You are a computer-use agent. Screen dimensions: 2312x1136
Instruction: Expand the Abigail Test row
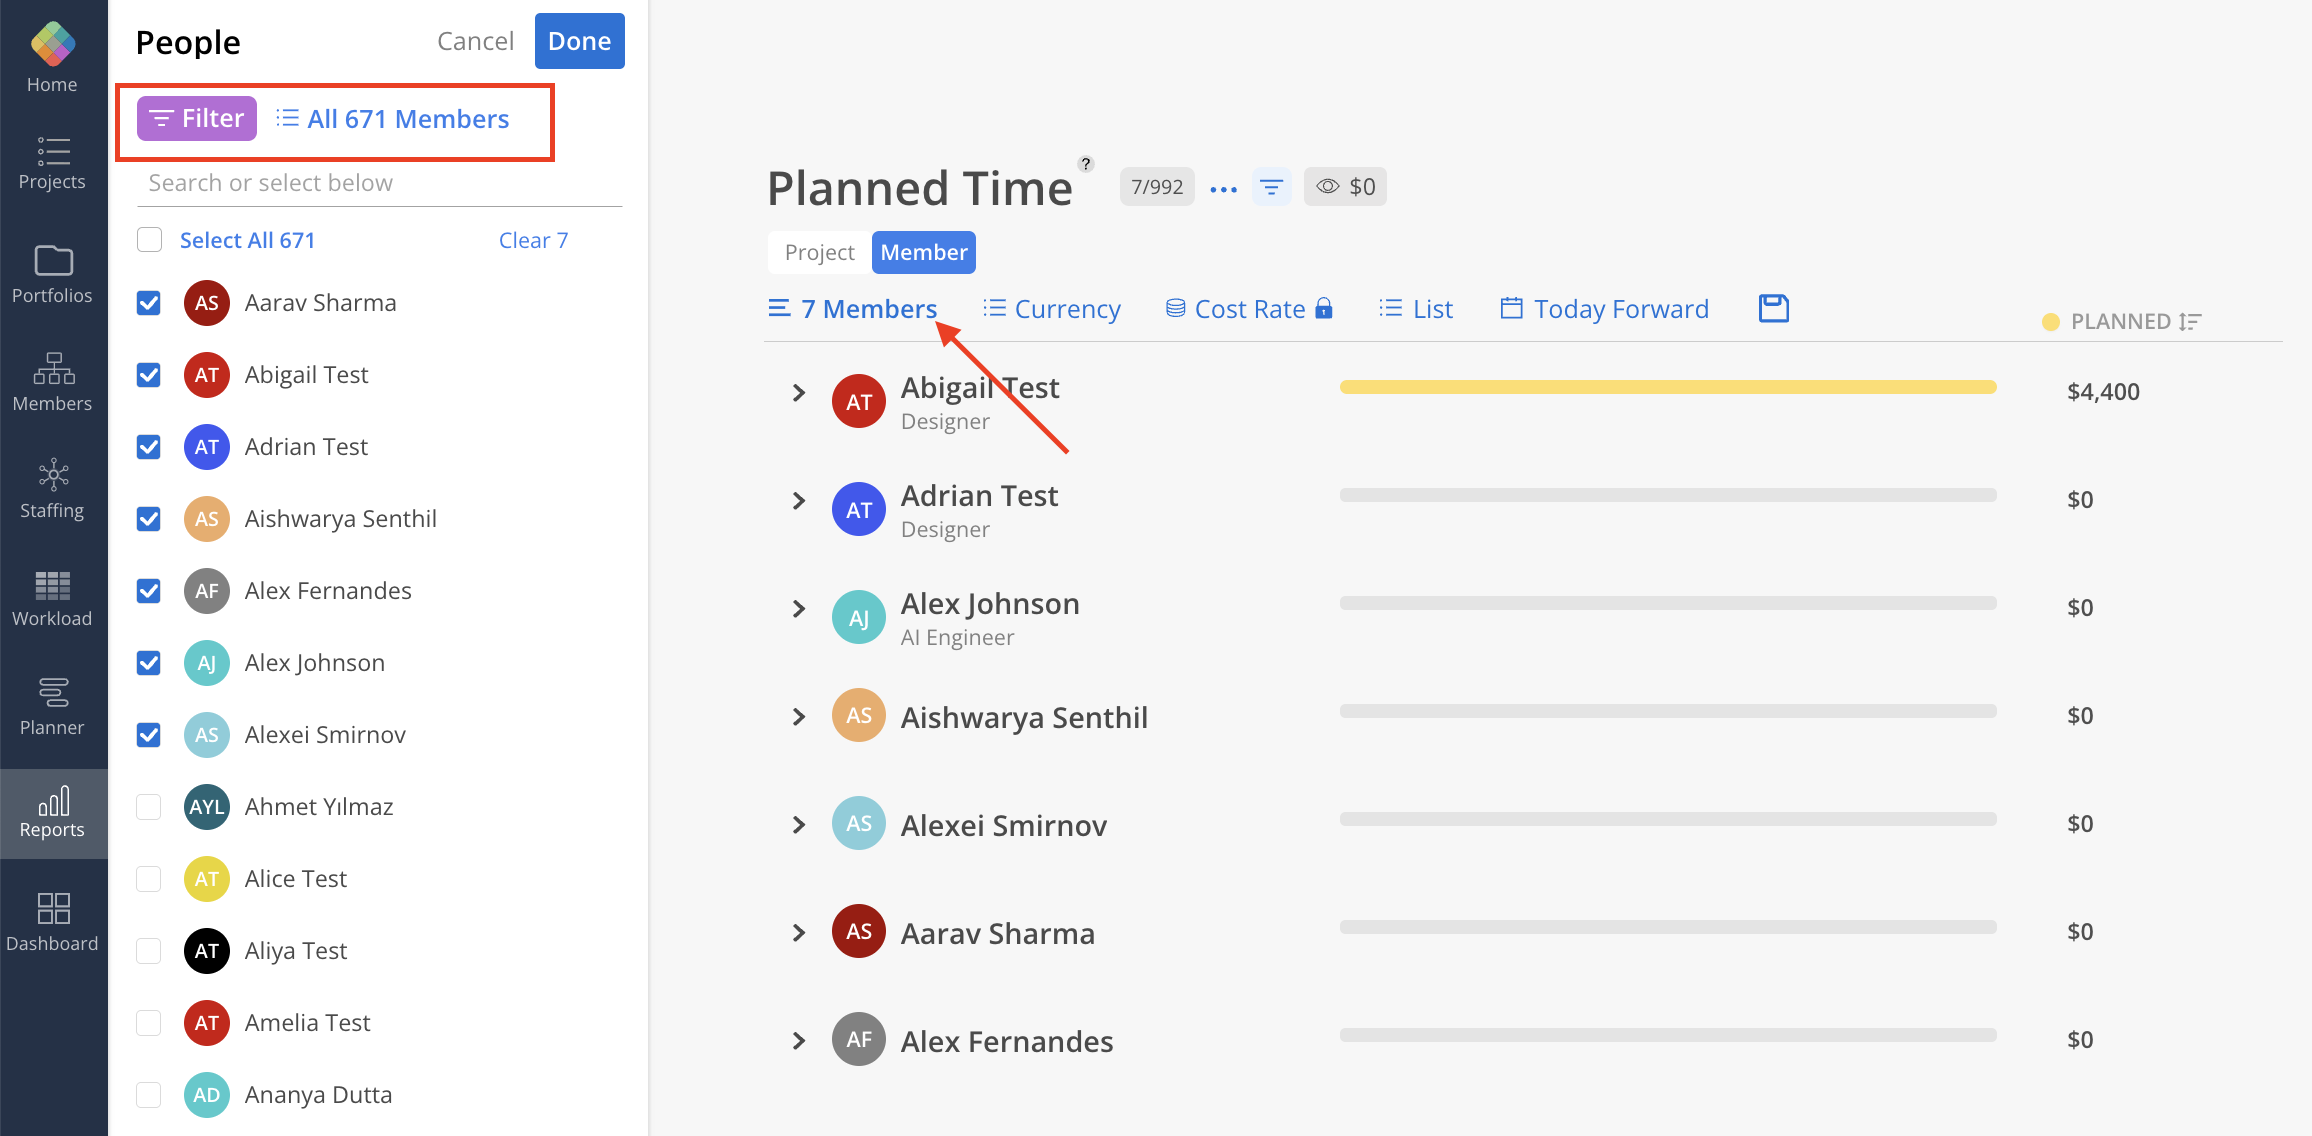[798, 393]
